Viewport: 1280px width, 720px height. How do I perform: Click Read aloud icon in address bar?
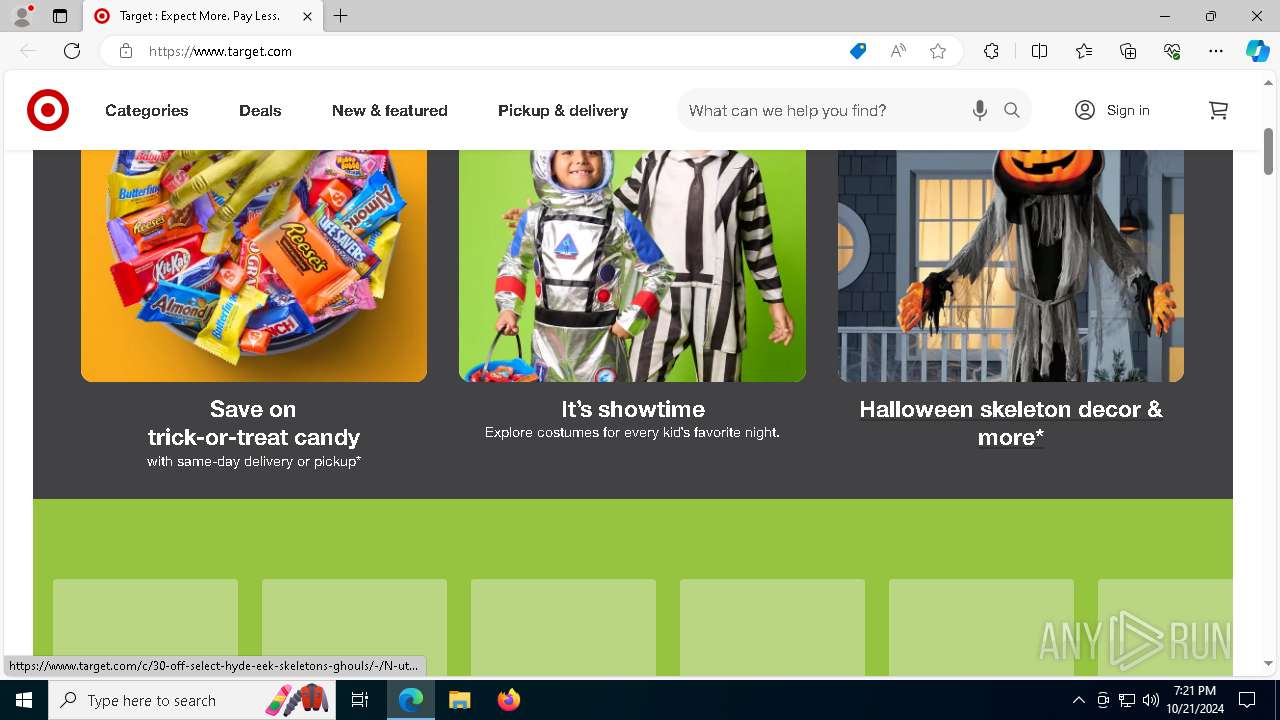point(898,51)
